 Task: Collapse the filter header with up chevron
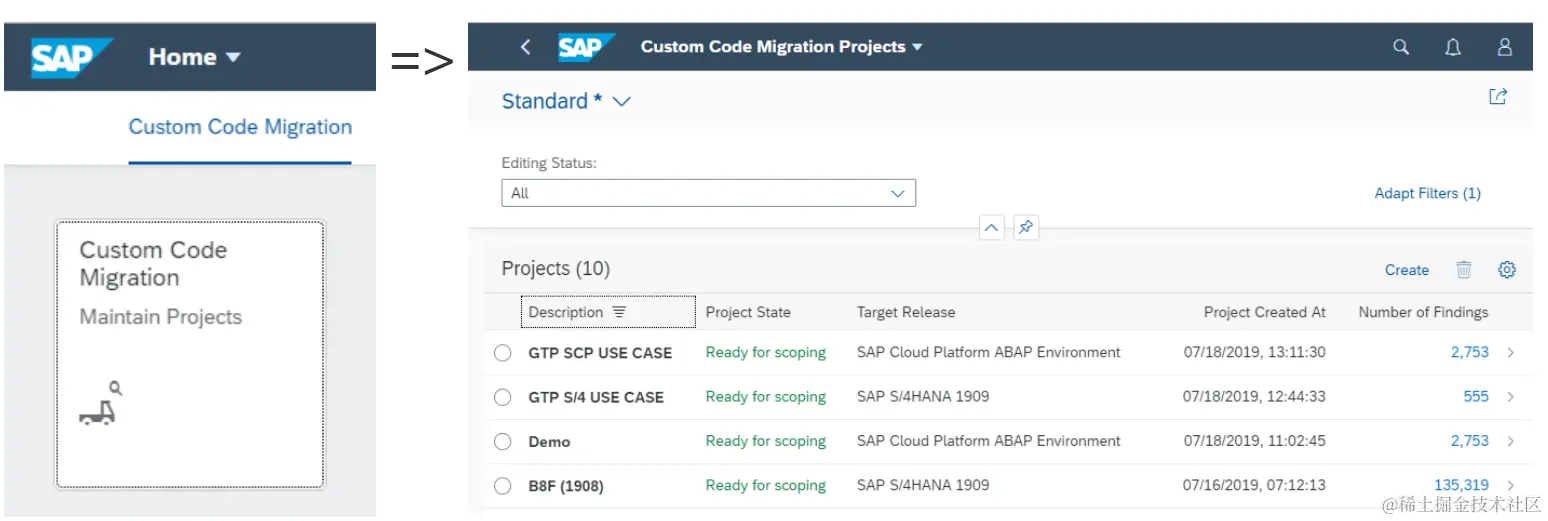(x=991, y=228)
